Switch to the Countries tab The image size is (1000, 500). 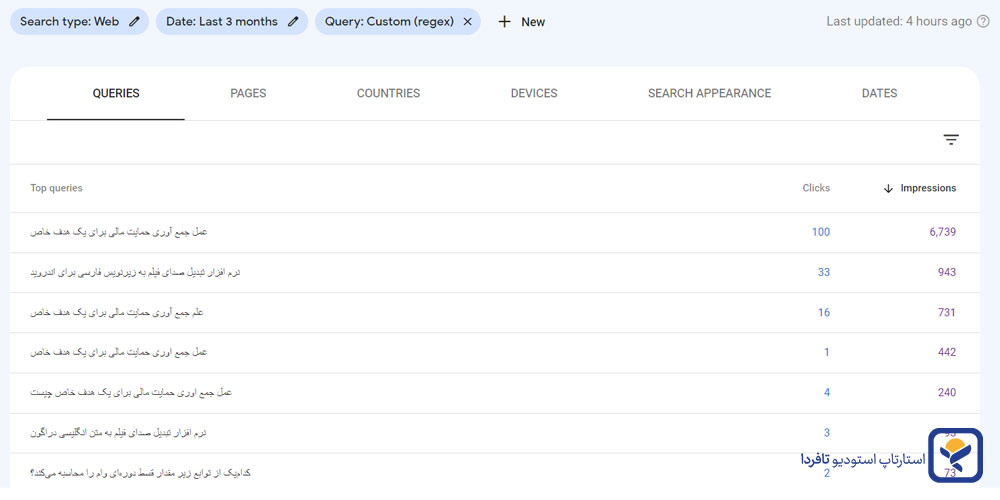(388, 93)
